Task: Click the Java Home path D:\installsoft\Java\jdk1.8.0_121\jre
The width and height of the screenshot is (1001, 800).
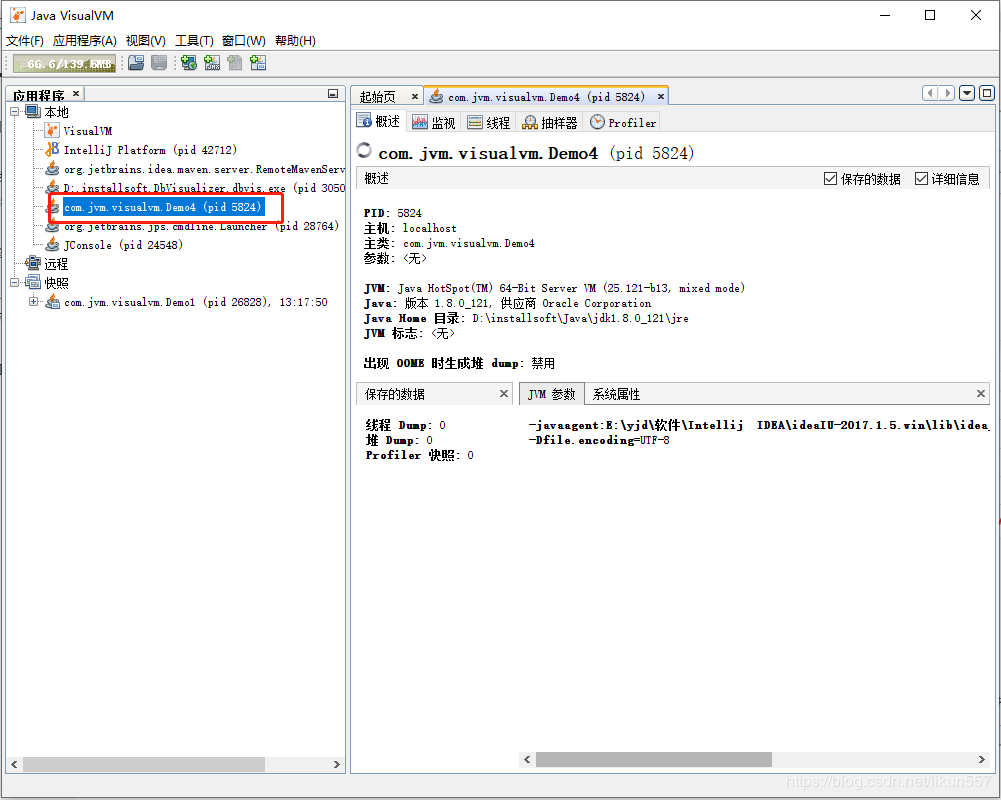Action: (x=580, y=318)
